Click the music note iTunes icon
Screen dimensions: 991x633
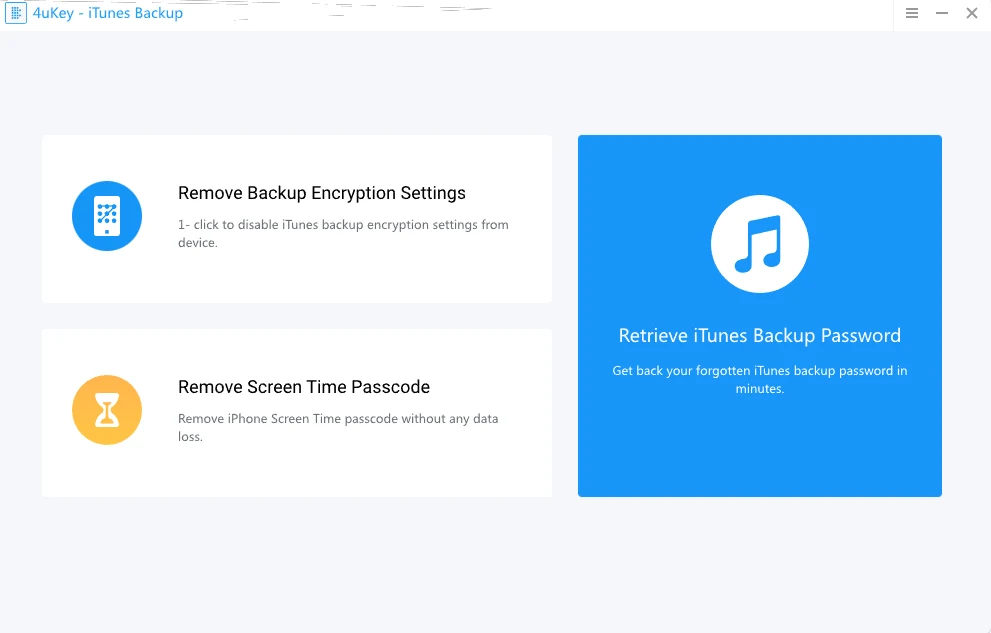pyautogui.click(x=760, y=244)
